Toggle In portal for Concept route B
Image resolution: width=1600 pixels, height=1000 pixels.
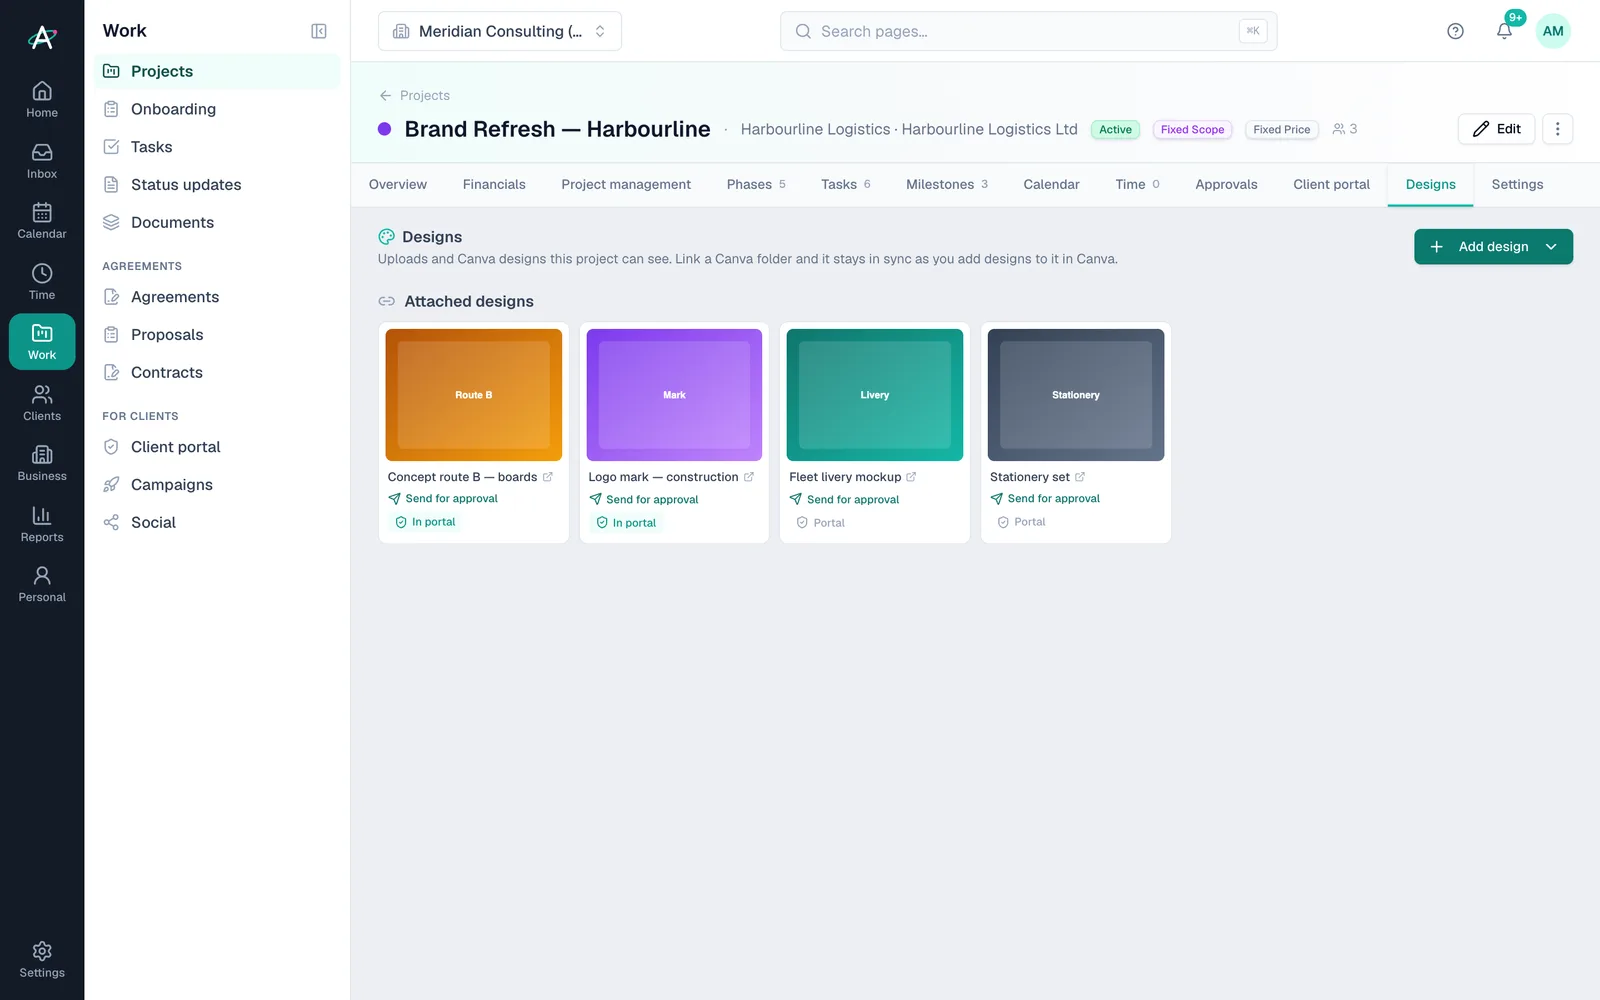(x=426, y=522)
